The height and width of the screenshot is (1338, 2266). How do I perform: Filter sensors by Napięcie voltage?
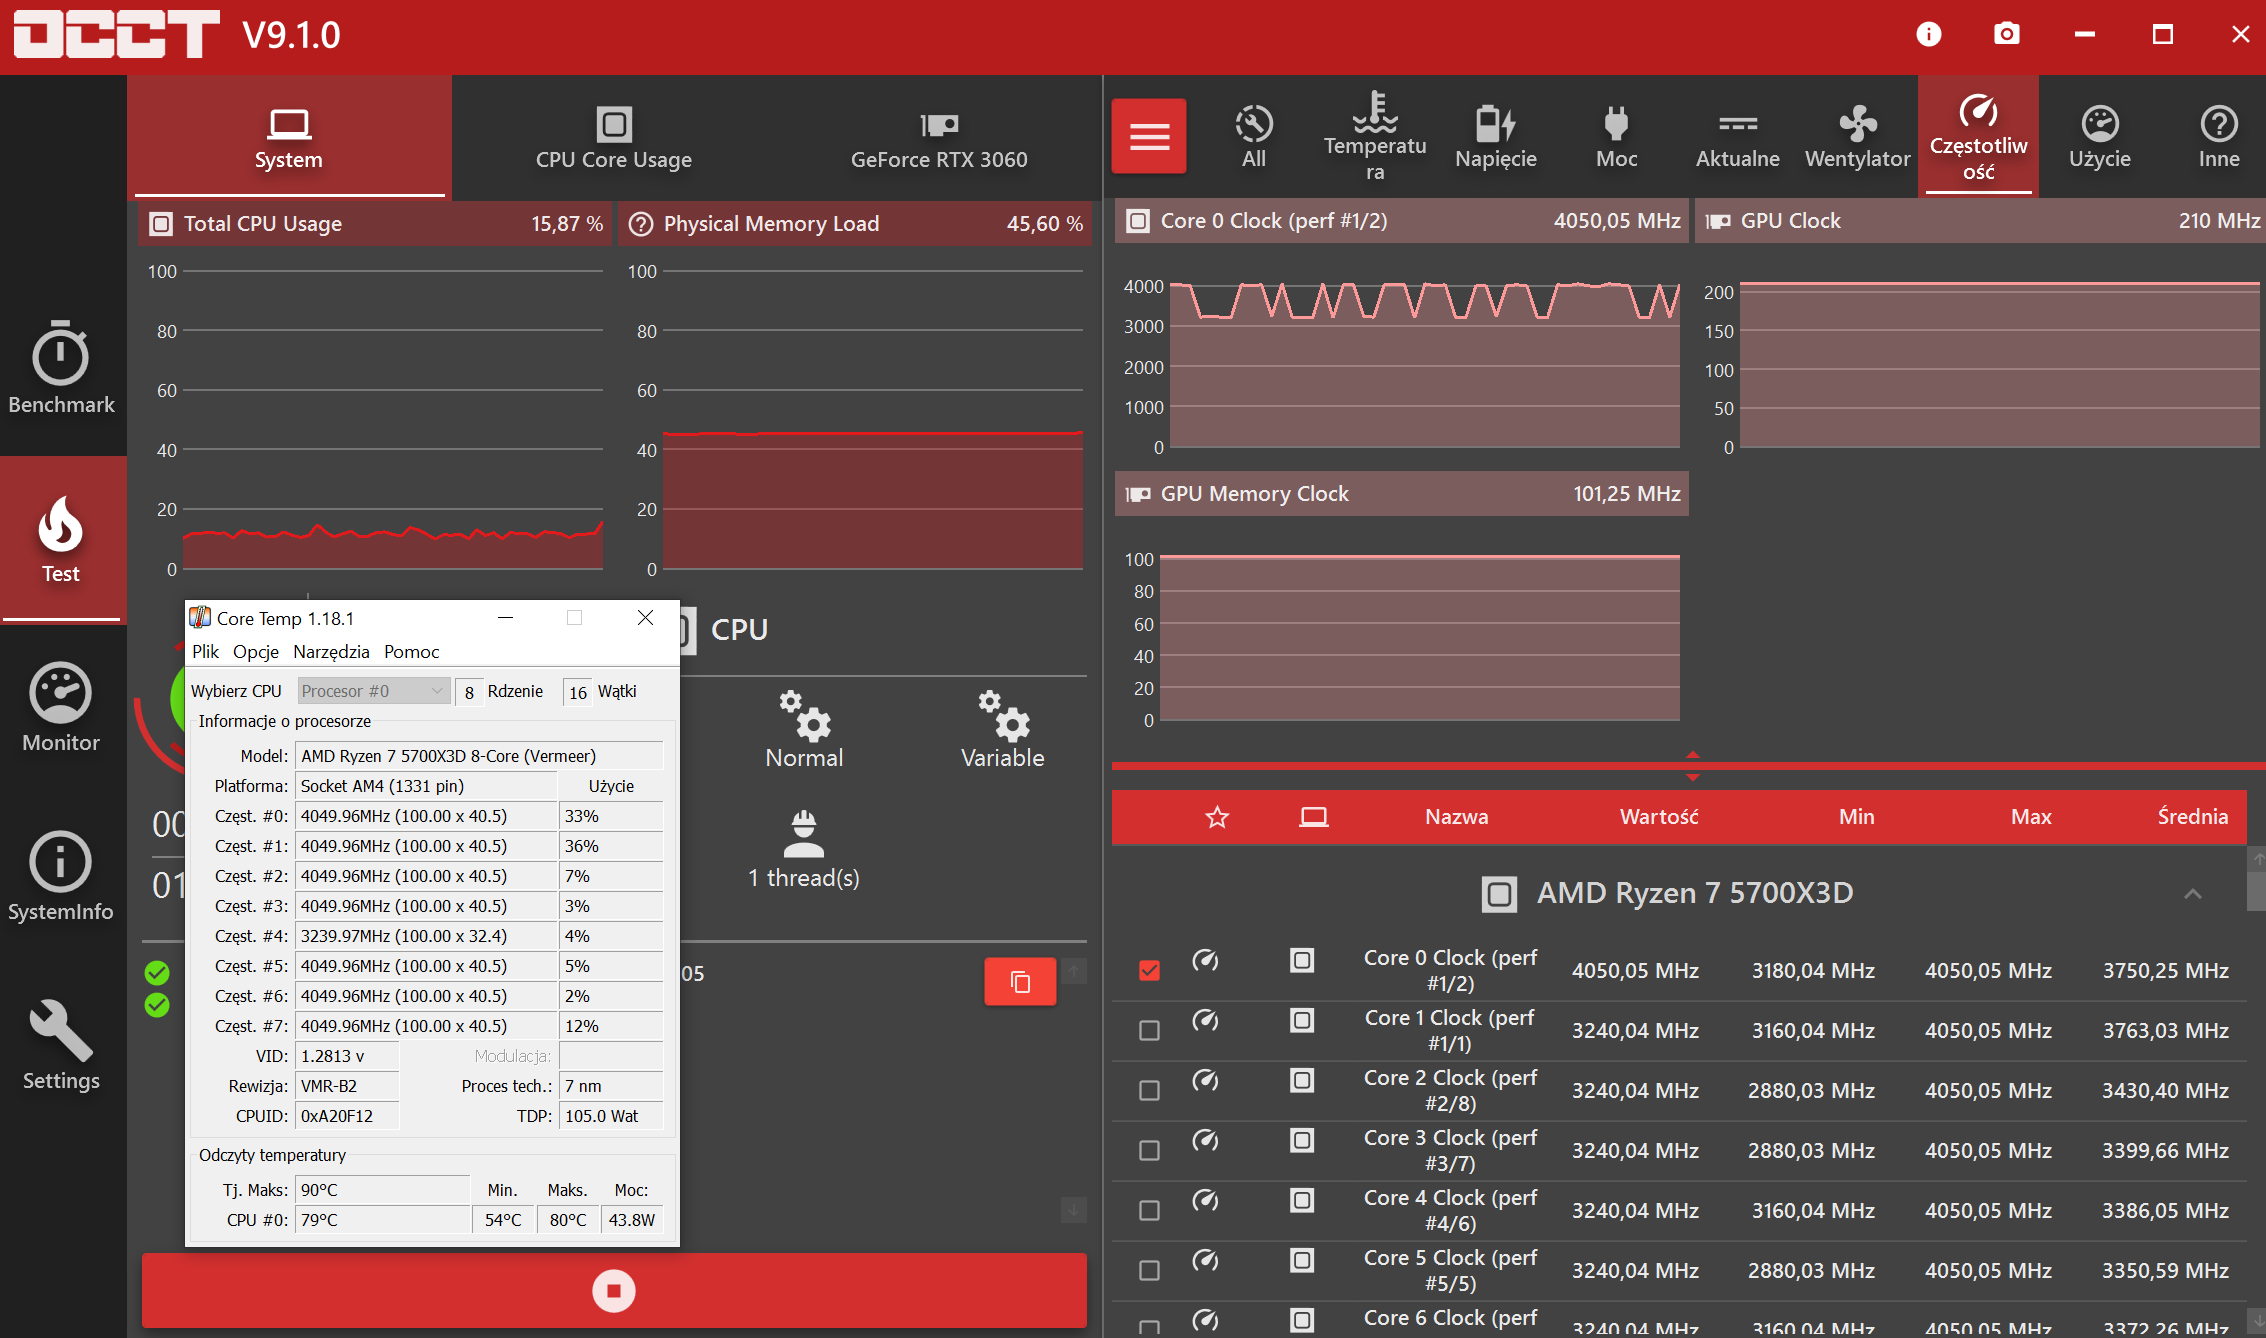tap(1495, 137)
